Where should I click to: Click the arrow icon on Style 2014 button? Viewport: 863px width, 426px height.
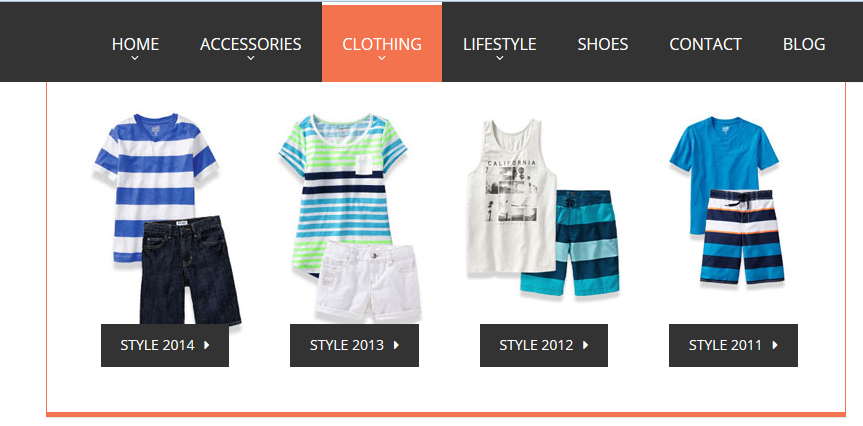pos(207,345)
